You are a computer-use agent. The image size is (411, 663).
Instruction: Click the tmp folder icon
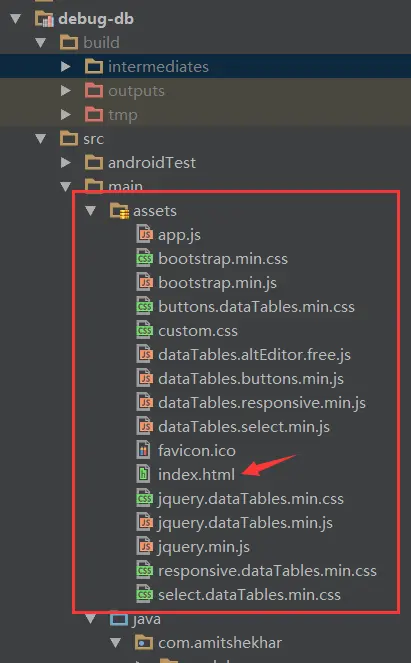pyautogui.click(x=94, y=114)
